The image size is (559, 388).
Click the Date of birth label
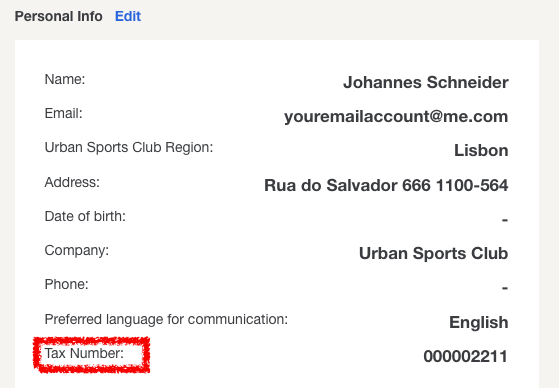coord(85,216)
